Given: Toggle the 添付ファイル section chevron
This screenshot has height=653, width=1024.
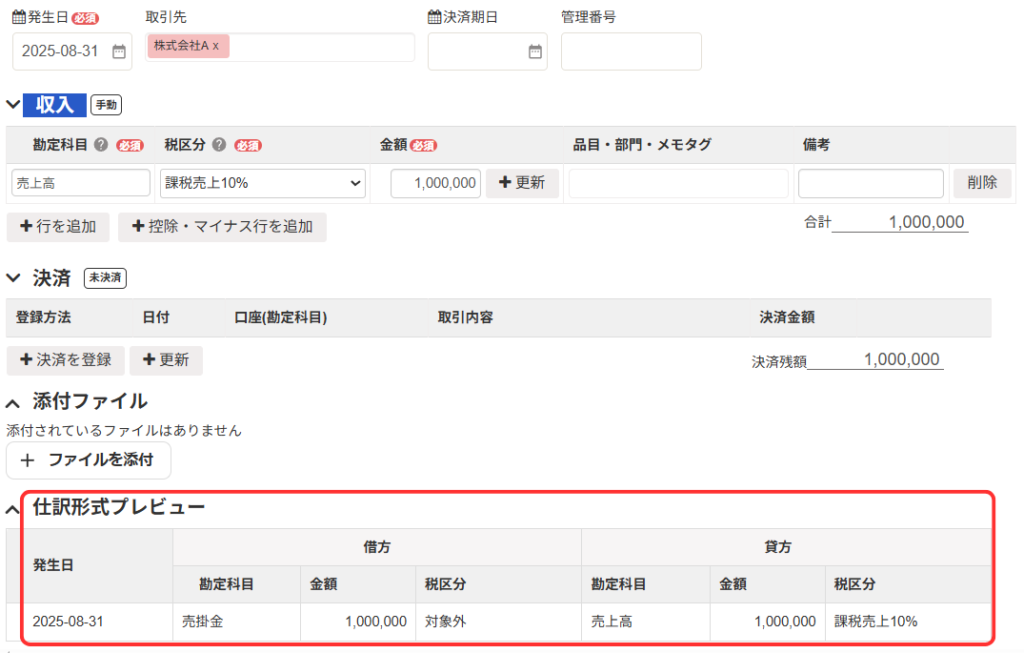Looking at the screenshot, I should [x=13, y=403].
